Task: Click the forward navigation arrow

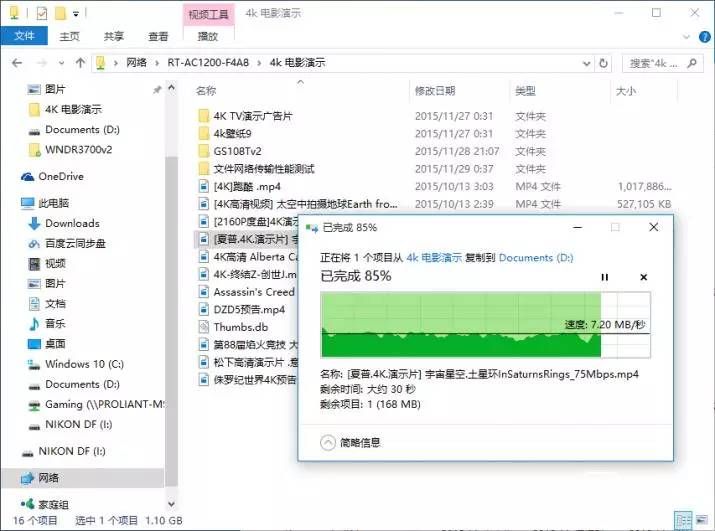Action: 41,63
